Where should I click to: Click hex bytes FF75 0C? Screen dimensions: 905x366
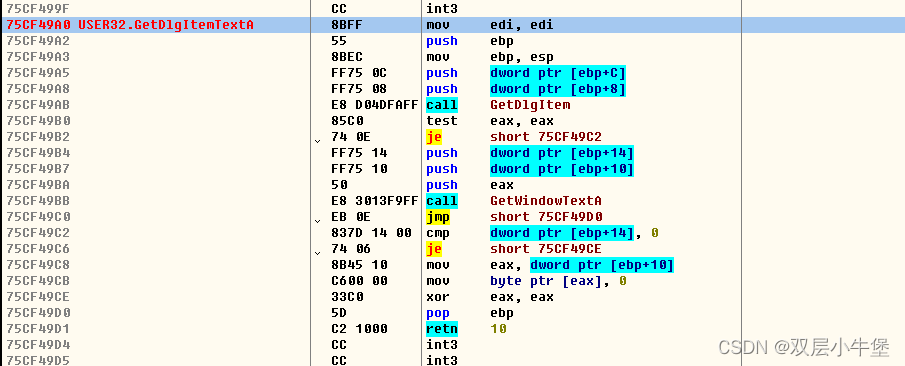coord(359,73)
